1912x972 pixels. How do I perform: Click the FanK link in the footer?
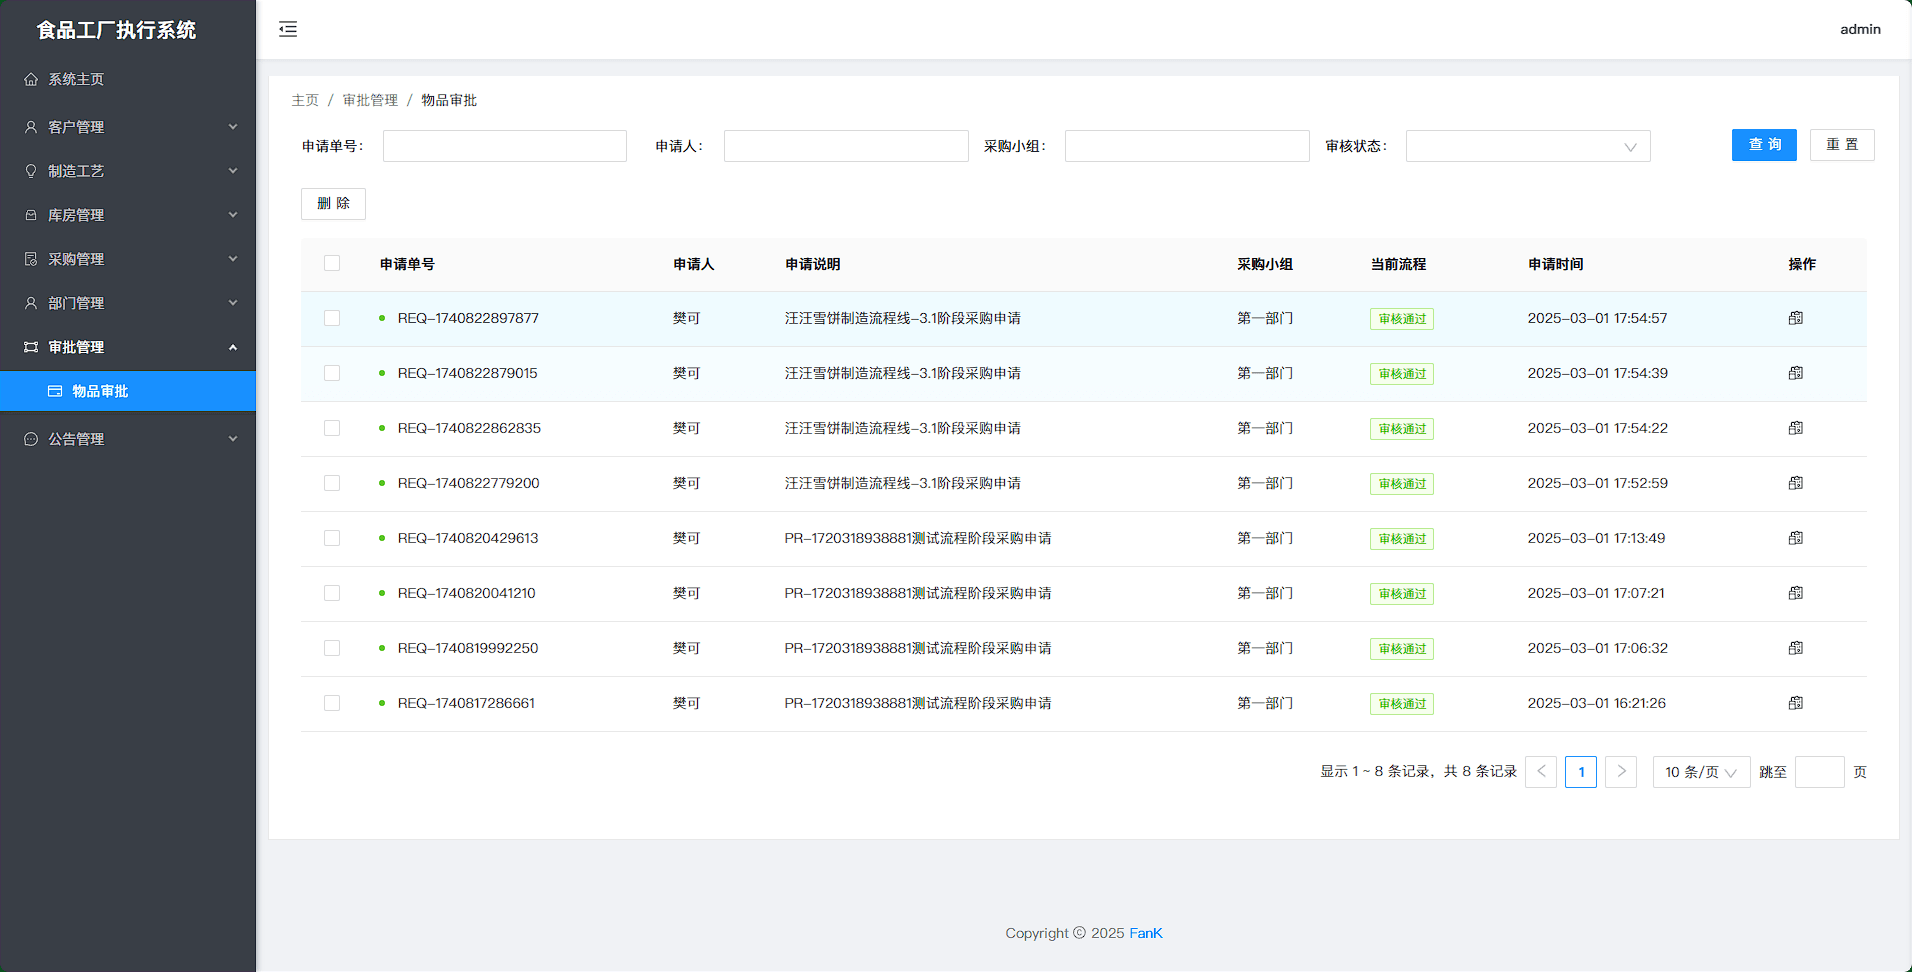click(x=1145, y=933)
